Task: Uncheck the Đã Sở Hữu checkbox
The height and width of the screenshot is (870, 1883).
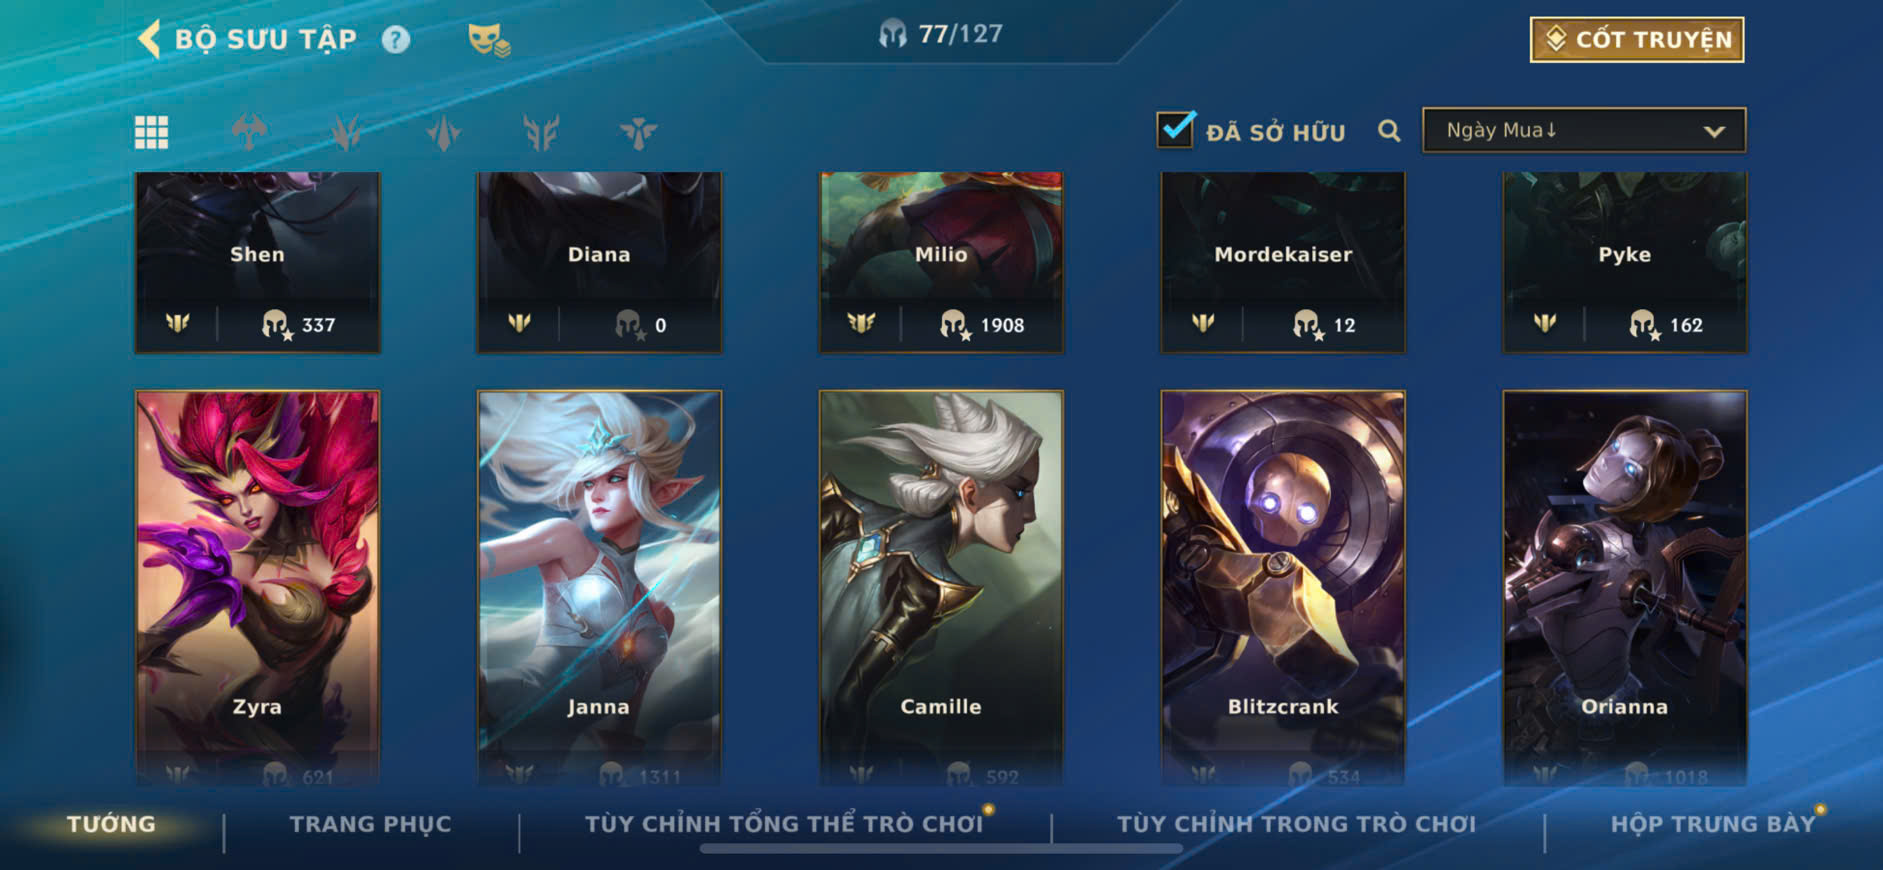Action: point(1176,130)
